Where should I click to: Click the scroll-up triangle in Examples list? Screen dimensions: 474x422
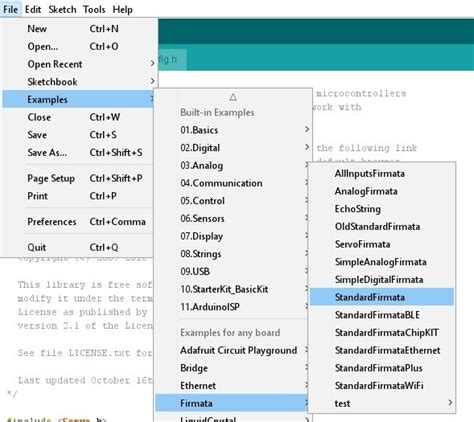point(233,97)
